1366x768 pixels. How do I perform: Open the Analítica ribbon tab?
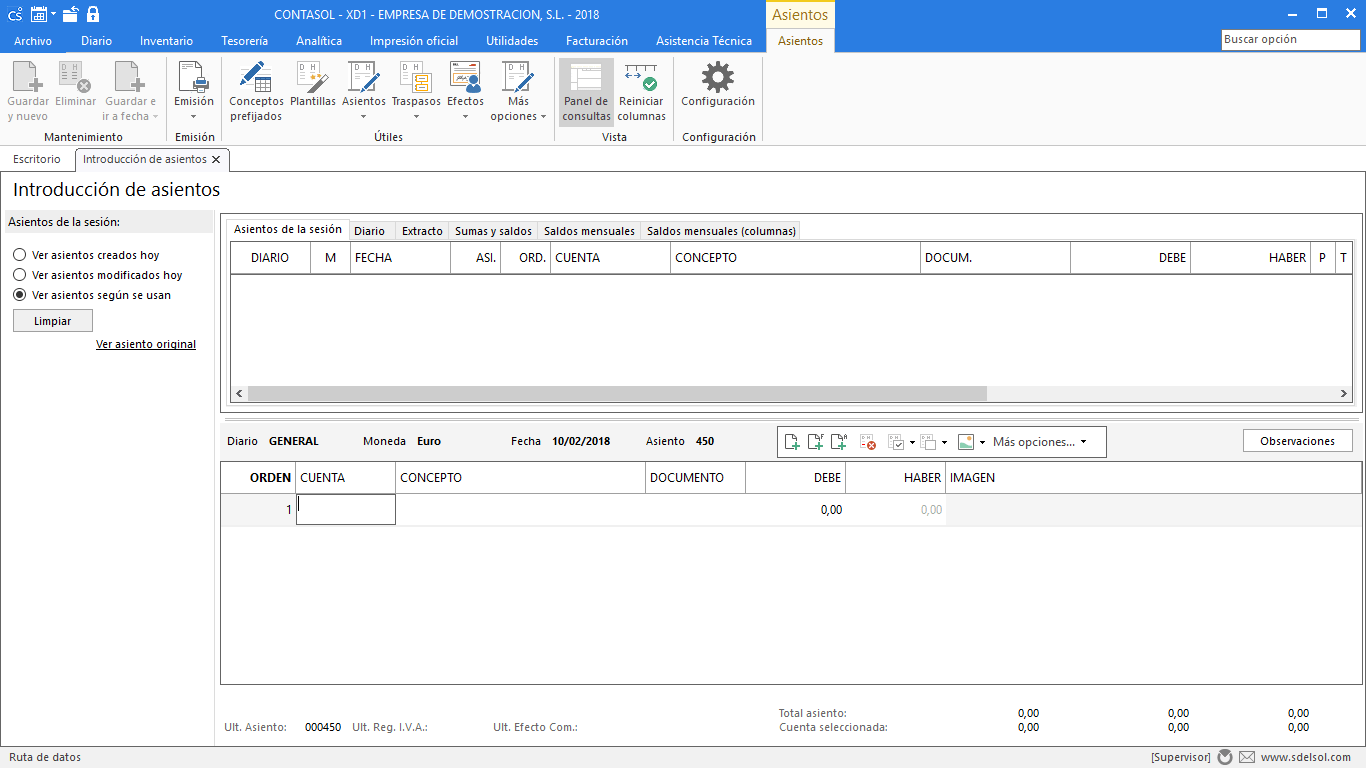(319, 41)
